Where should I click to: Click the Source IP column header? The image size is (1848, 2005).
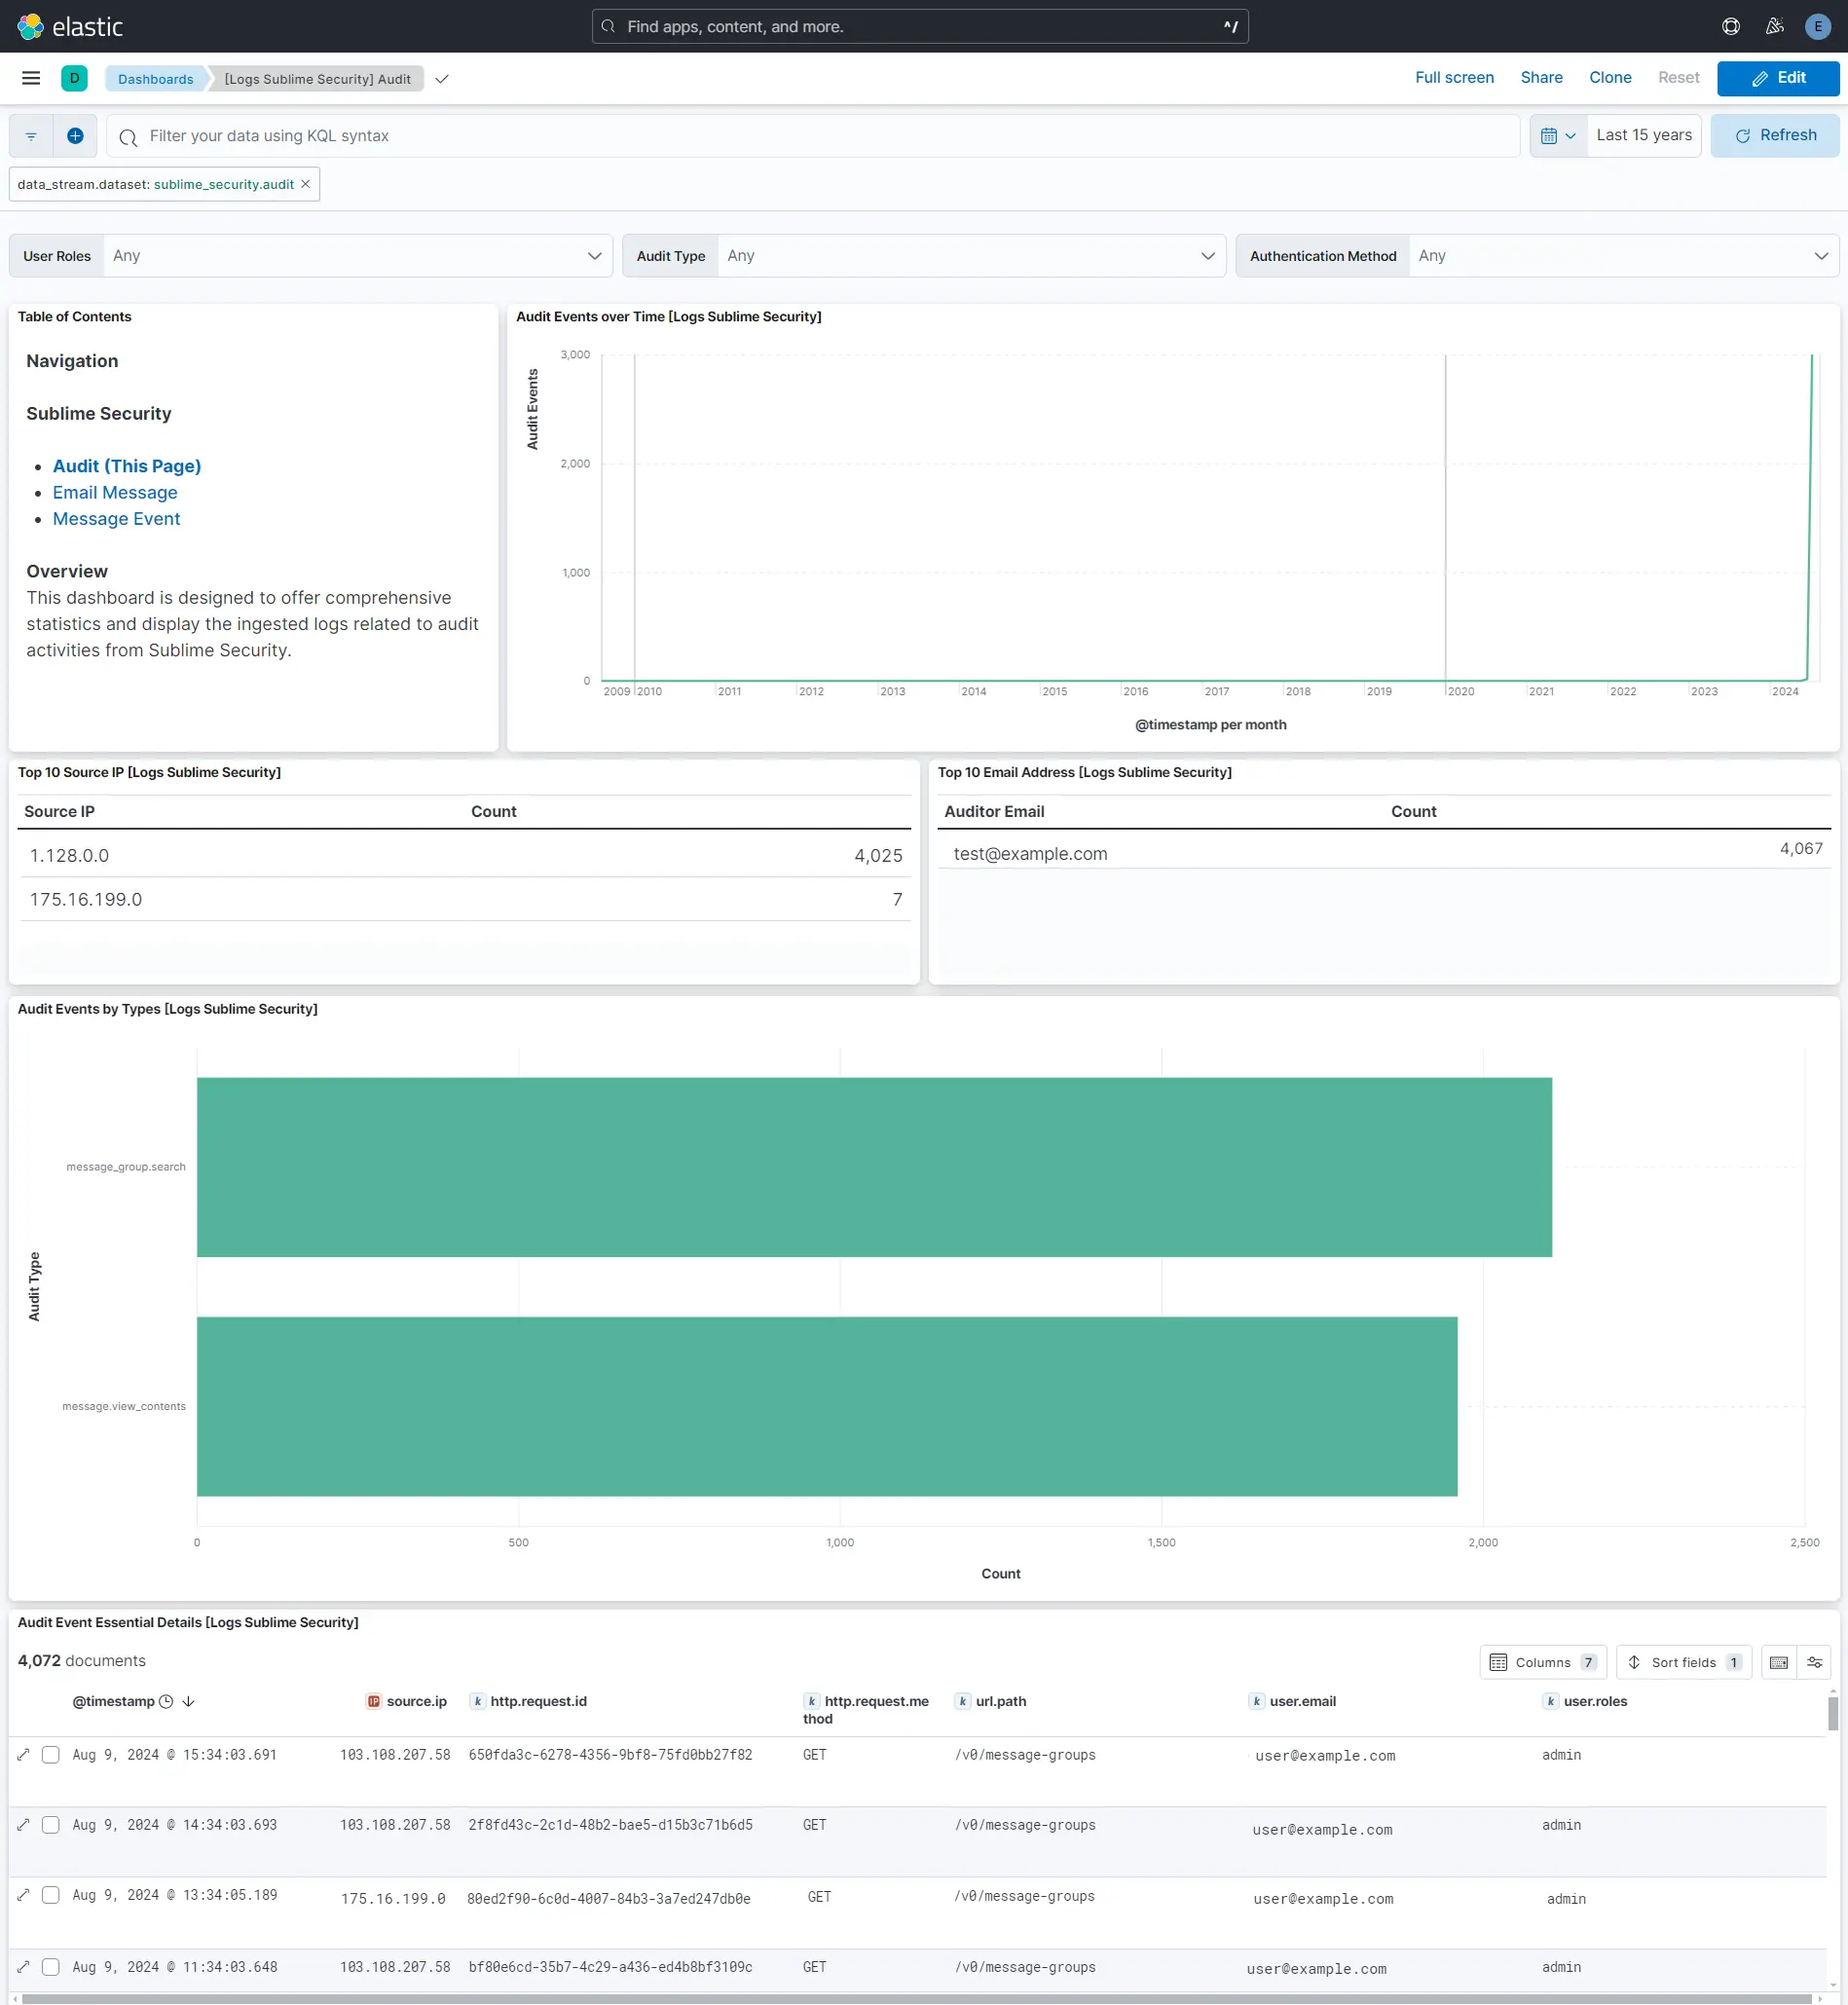59,812
